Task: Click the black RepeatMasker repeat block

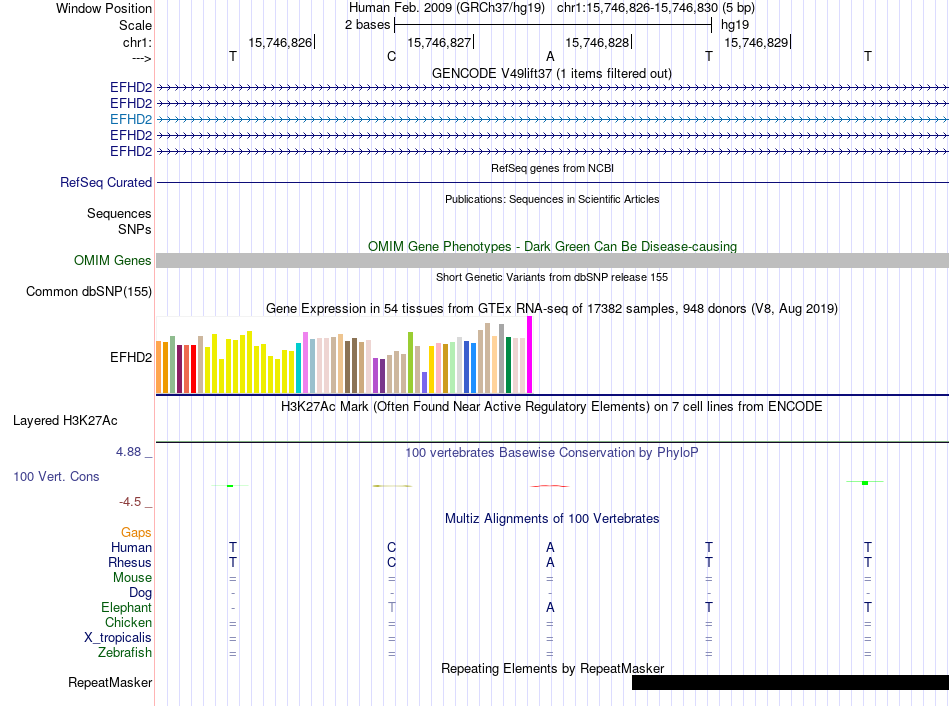Action: click(x=790, y=682)
